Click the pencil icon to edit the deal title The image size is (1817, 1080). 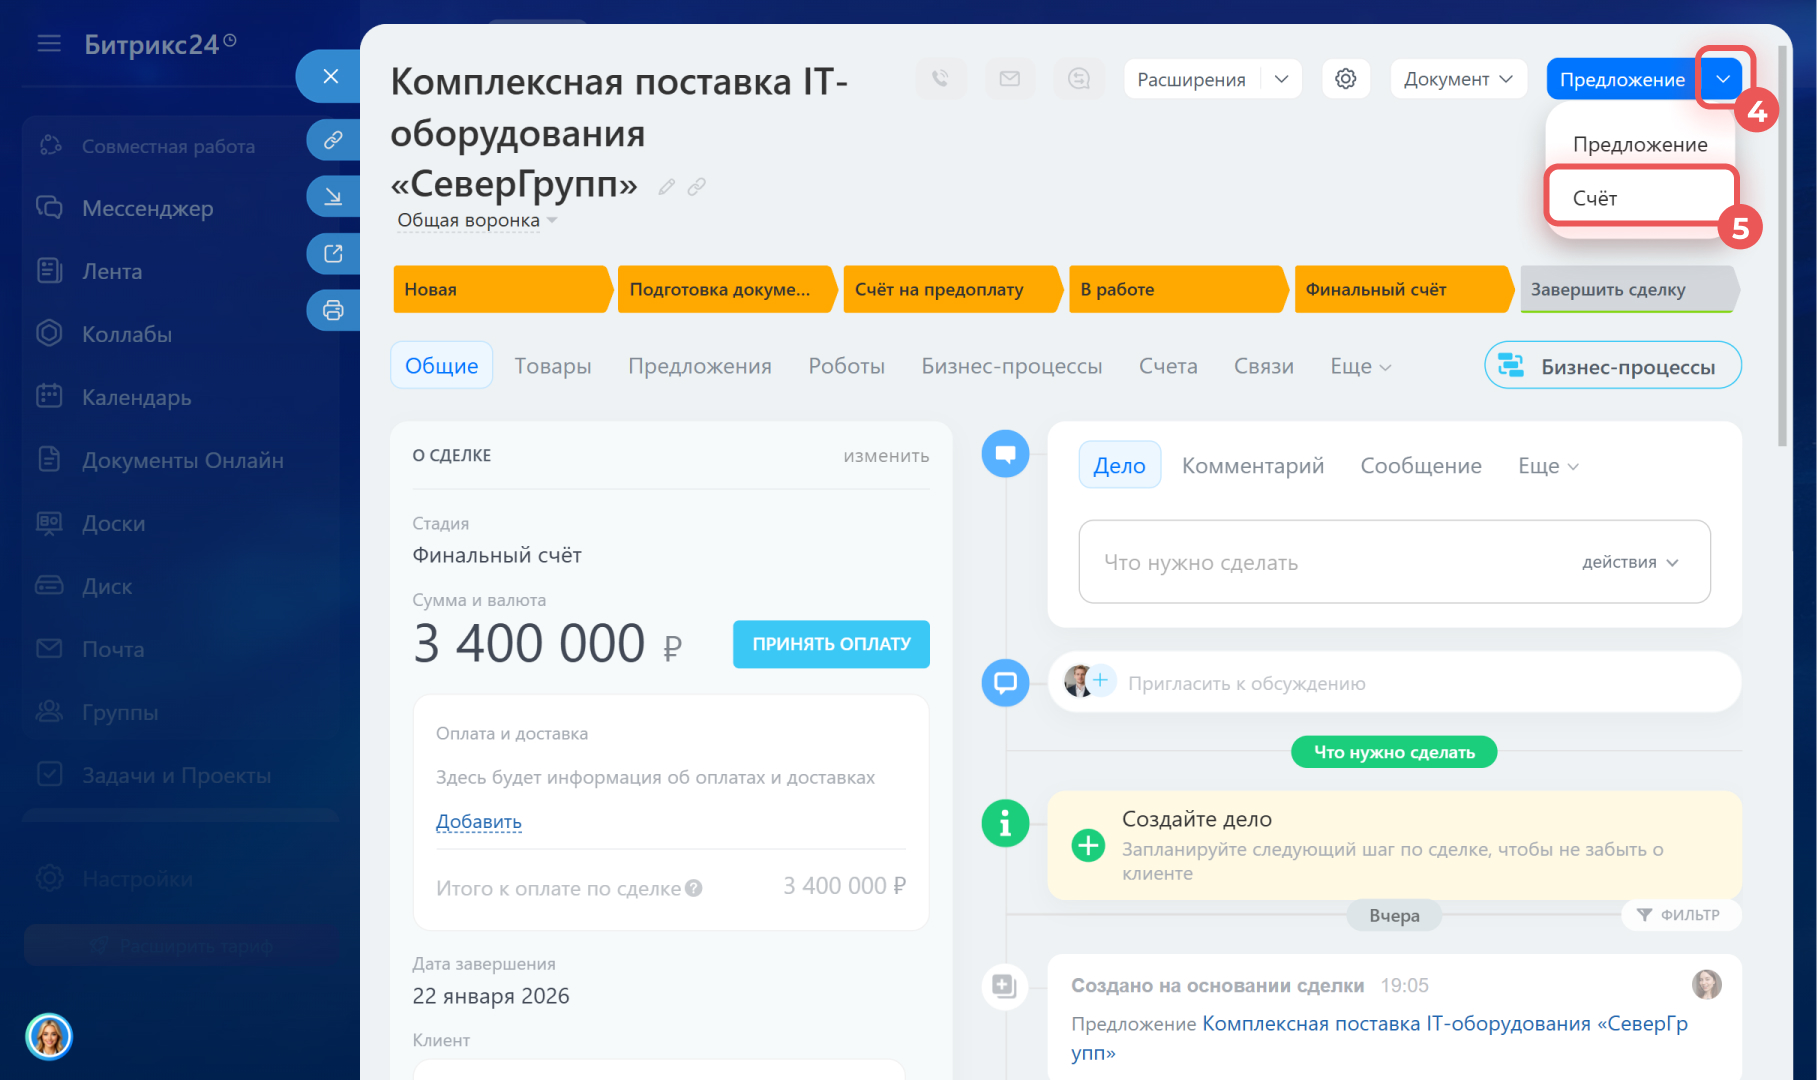pyautogui.click(x=666, y=187)
